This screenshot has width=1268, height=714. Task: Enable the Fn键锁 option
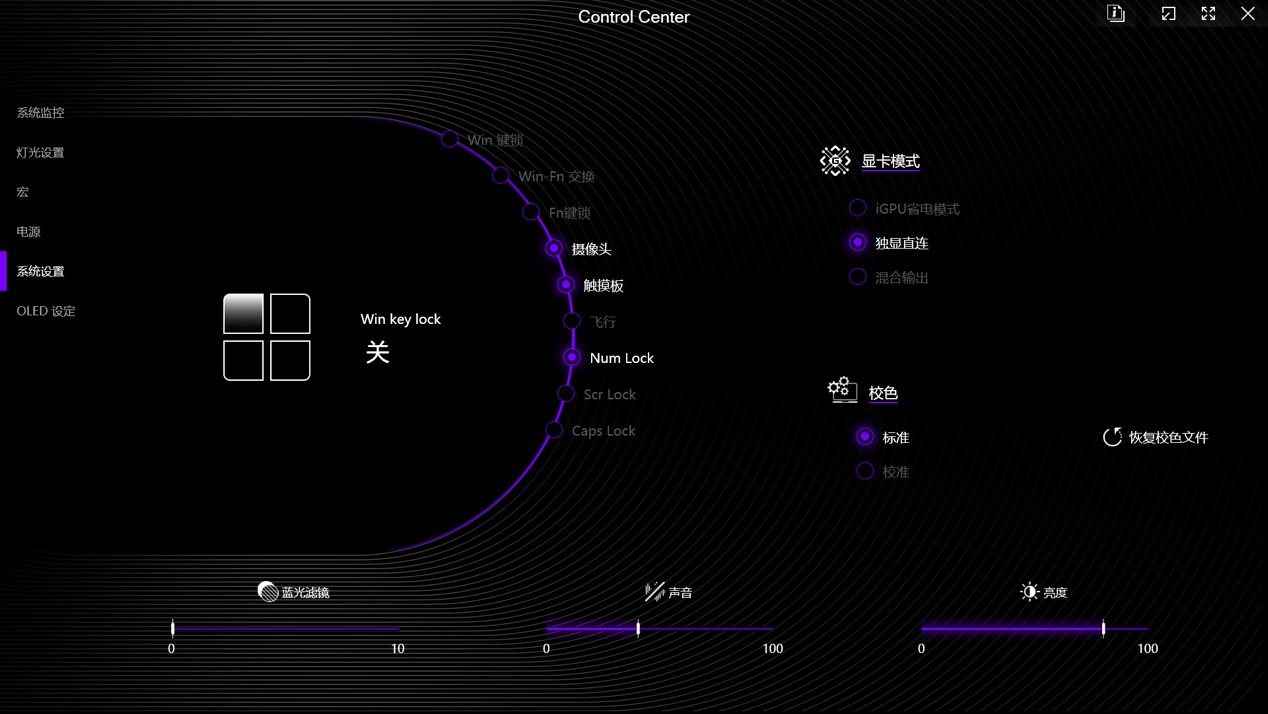(531, 212)
